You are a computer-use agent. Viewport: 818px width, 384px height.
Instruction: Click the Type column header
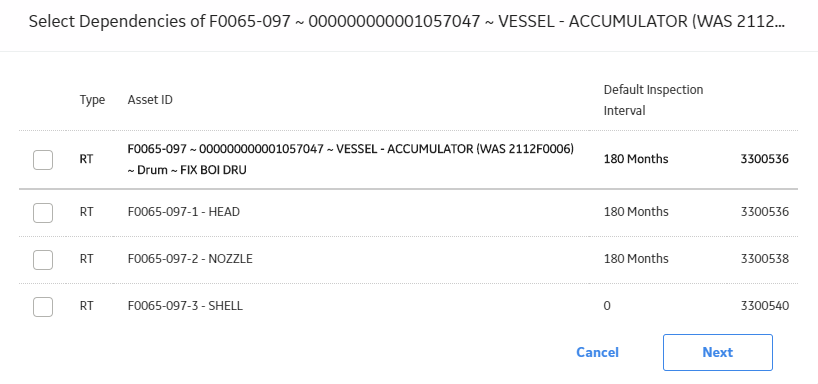tap(92, 100)
